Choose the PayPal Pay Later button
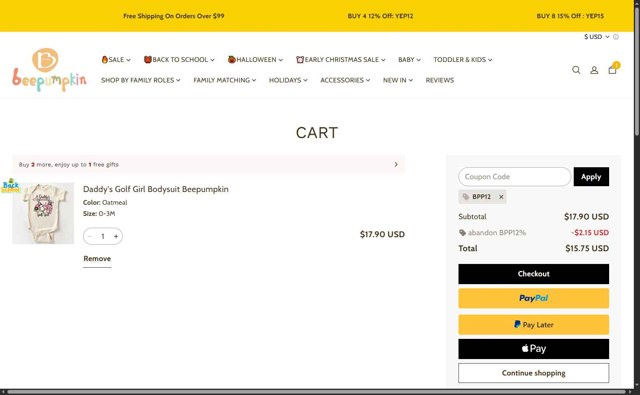This screenshot has height=395, width=640. click(x=533, y=325)
